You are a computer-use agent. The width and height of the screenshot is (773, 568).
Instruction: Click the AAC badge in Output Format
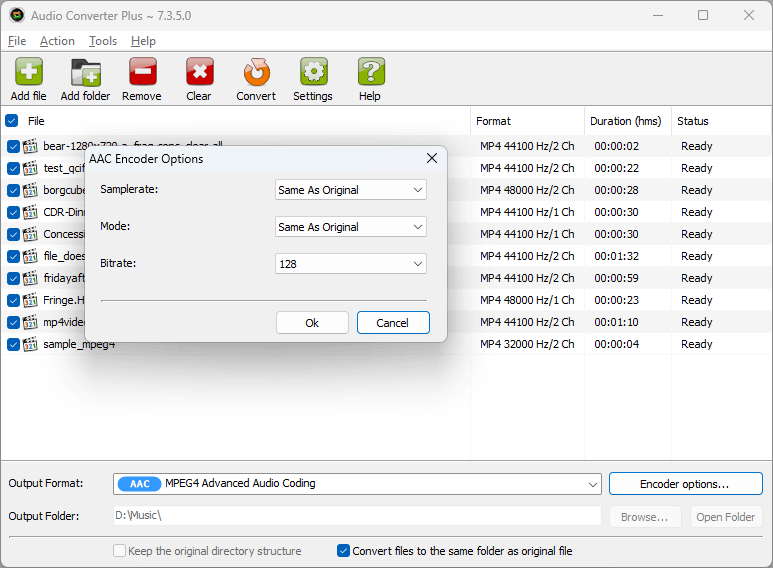tap(140, 484)
